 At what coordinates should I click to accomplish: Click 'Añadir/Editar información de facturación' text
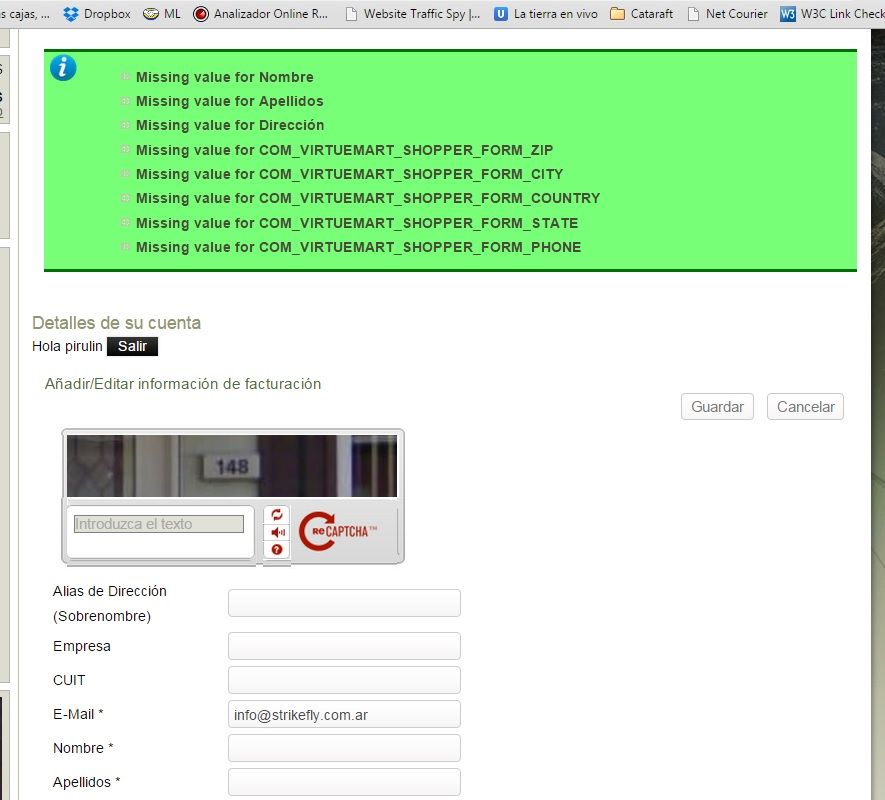pyautogui.click(x=183, y=384)
